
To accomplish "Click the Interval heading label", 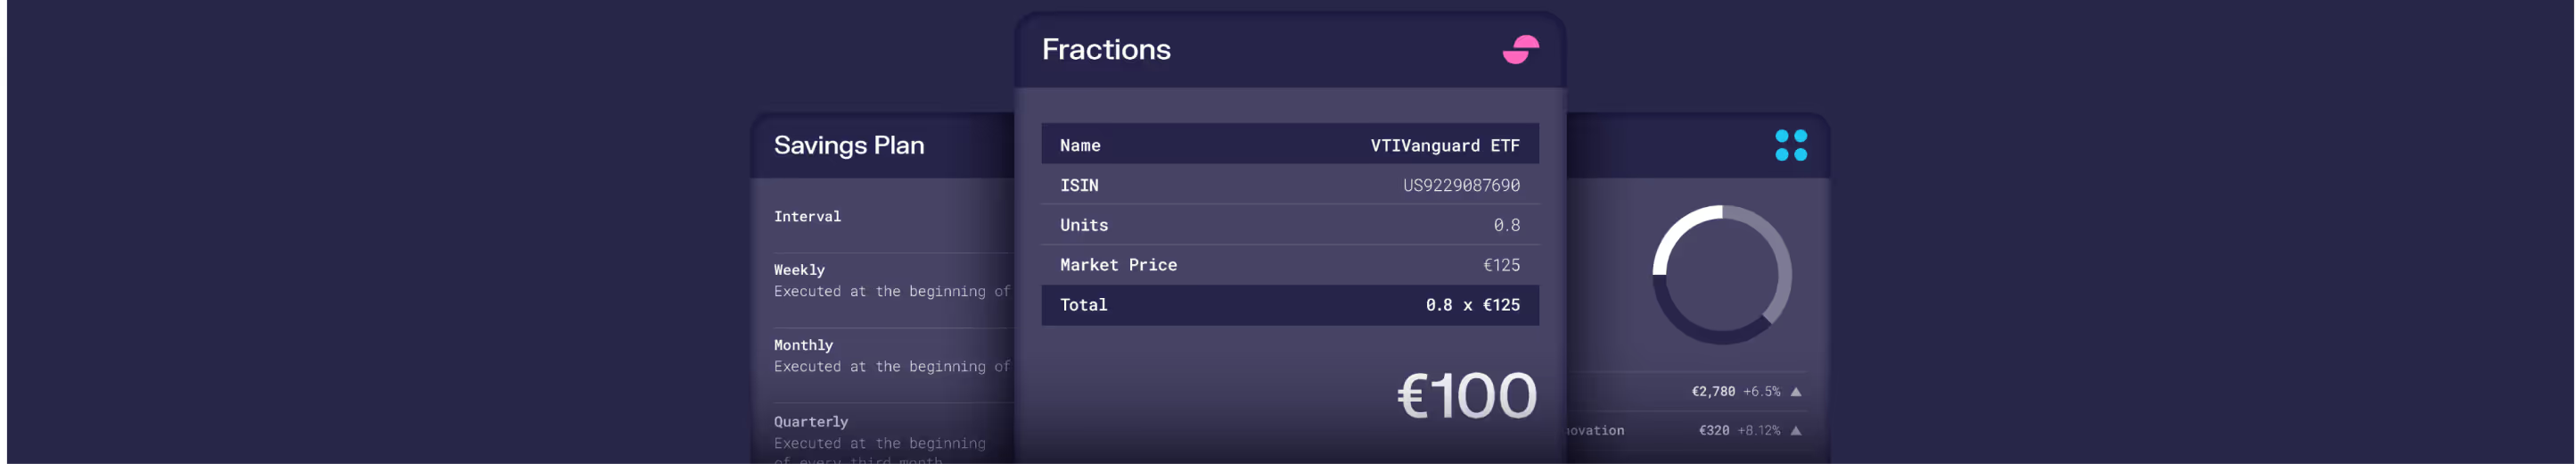I will point(807,216).
